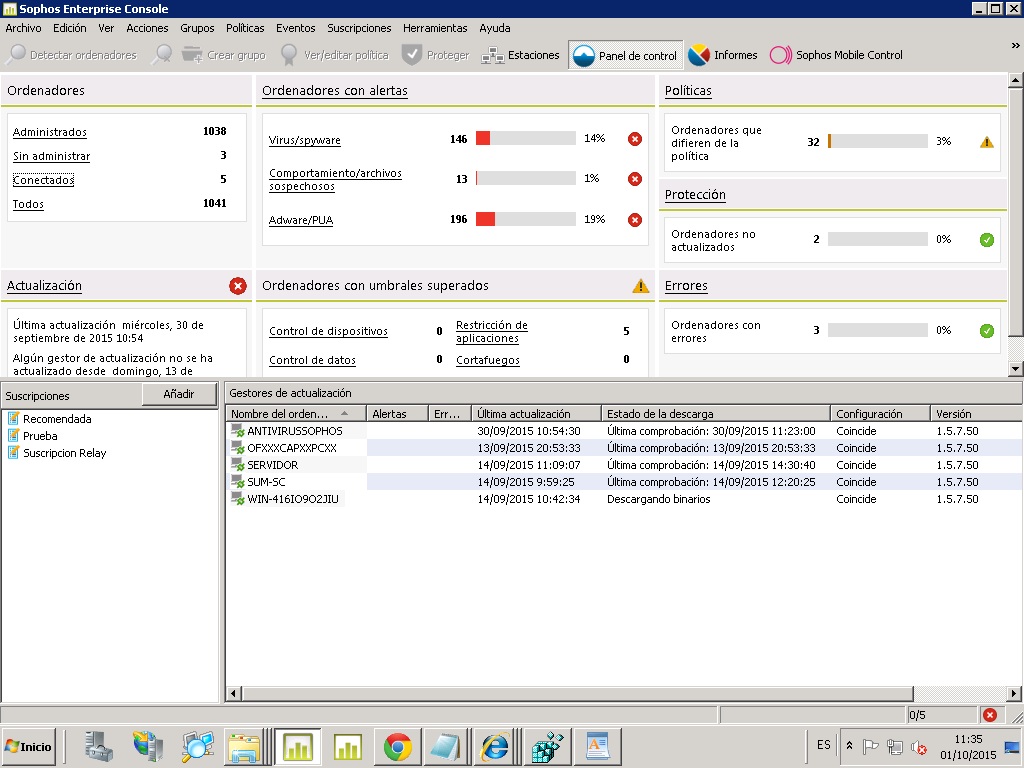Click the dashboard scroll down arrow
This screenshot has width=1024, height=768.
[1015, 369]
